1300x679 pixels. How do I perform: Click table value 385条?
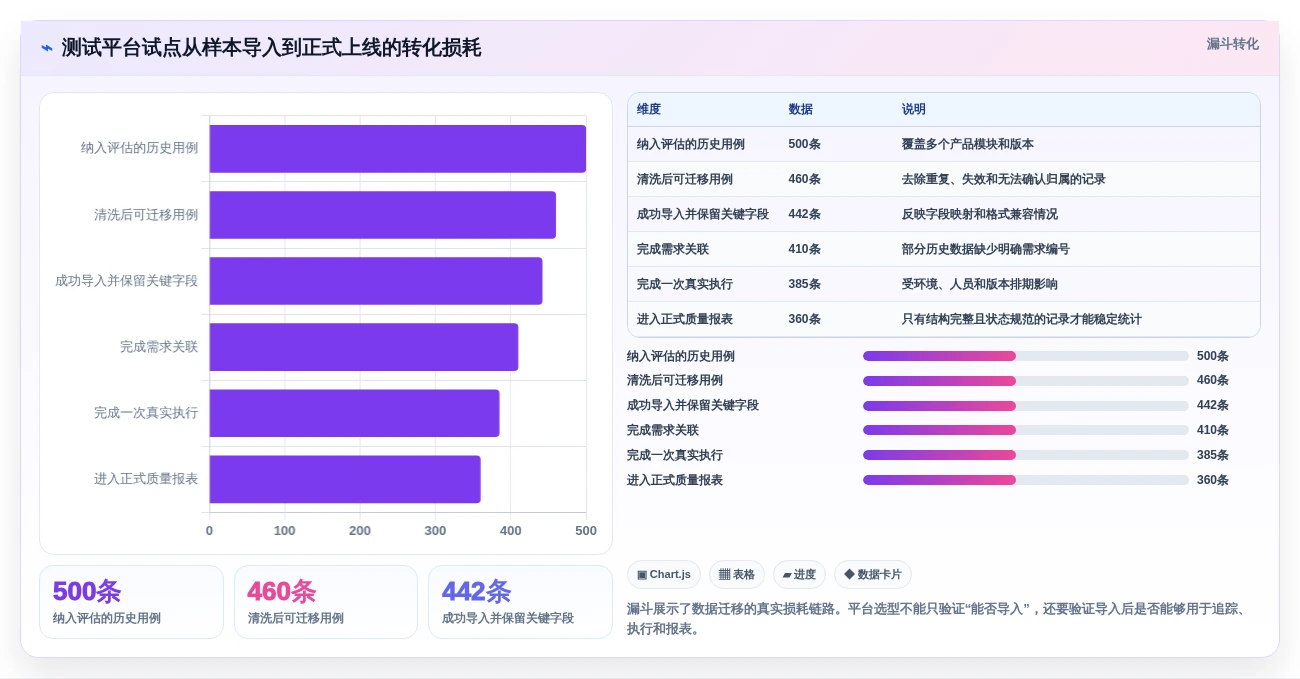coord(804,284)
